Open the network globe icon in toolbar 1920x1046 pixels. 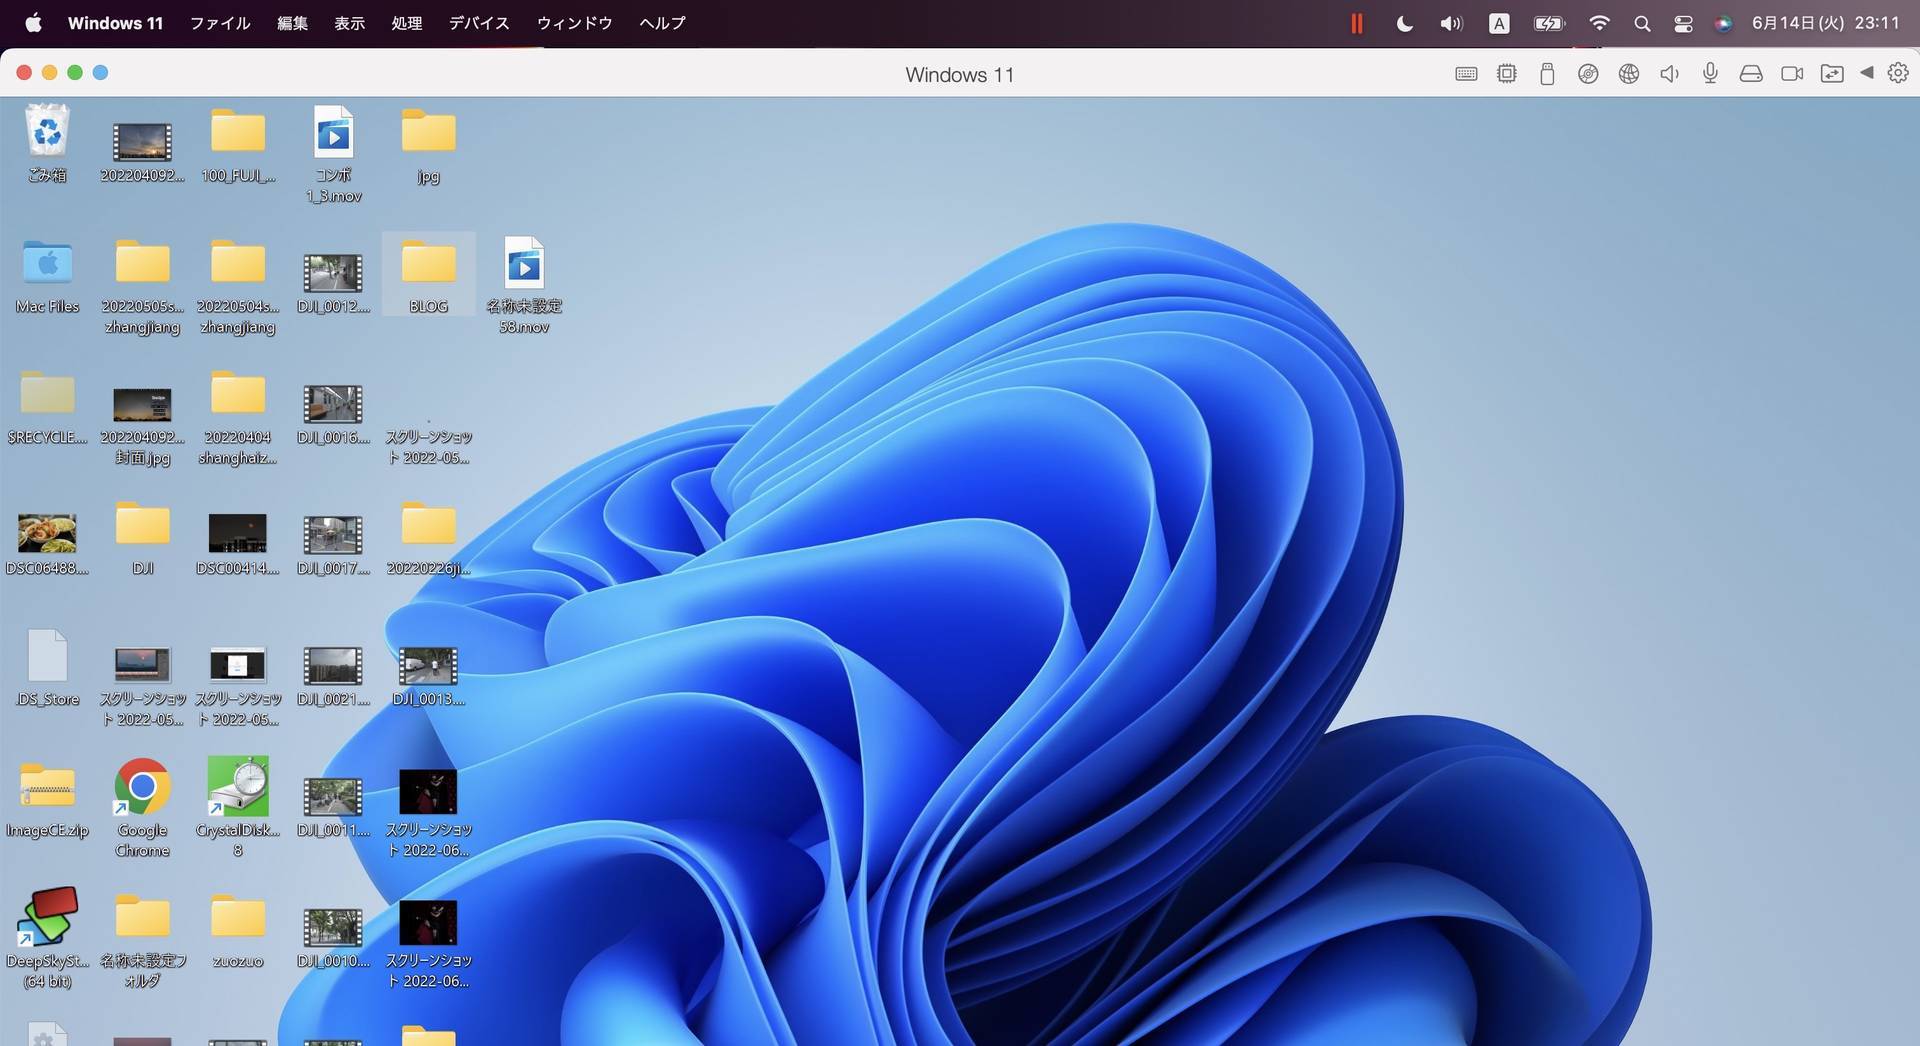pyautogui.click(x=1629, y=73)
